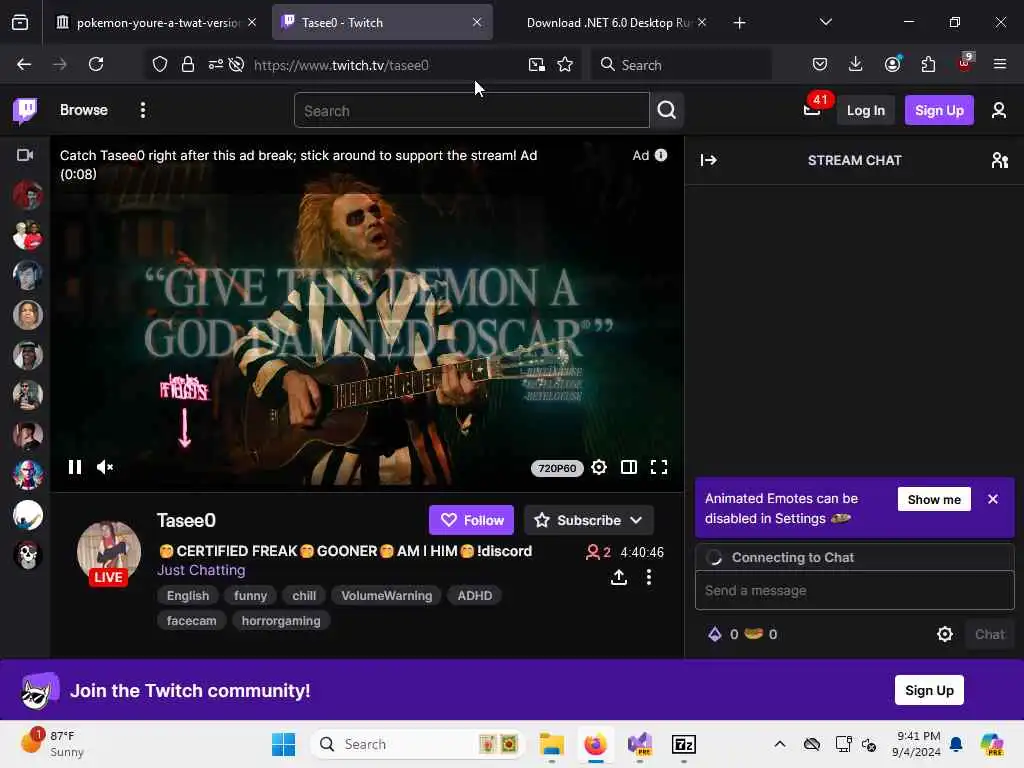The image size is (1024, 768).
Task: Collapse the stream chat panel arrow
Action: click(x=709, y=160)
